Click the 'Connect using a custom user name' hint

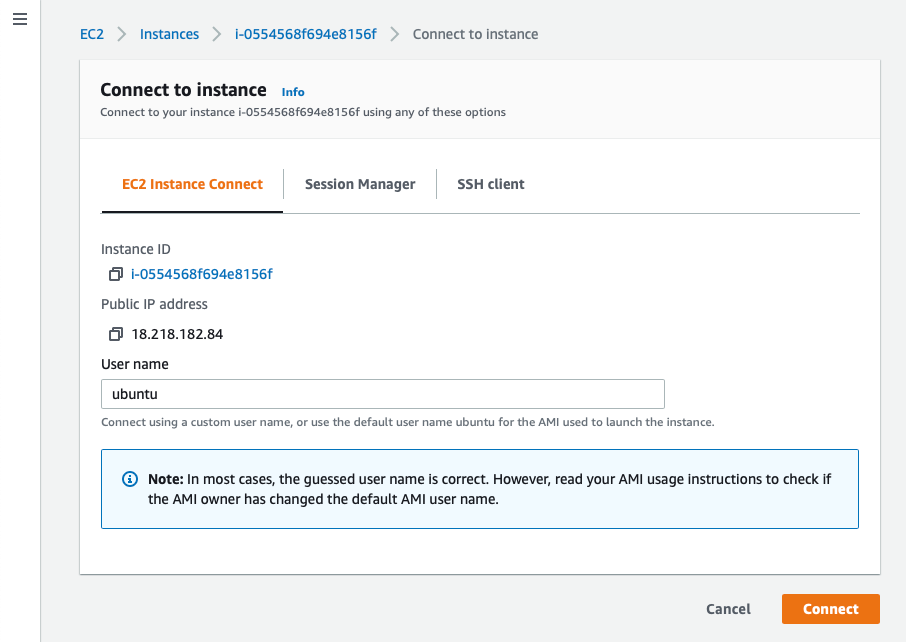pyautogui.click(x=407, y=422)
